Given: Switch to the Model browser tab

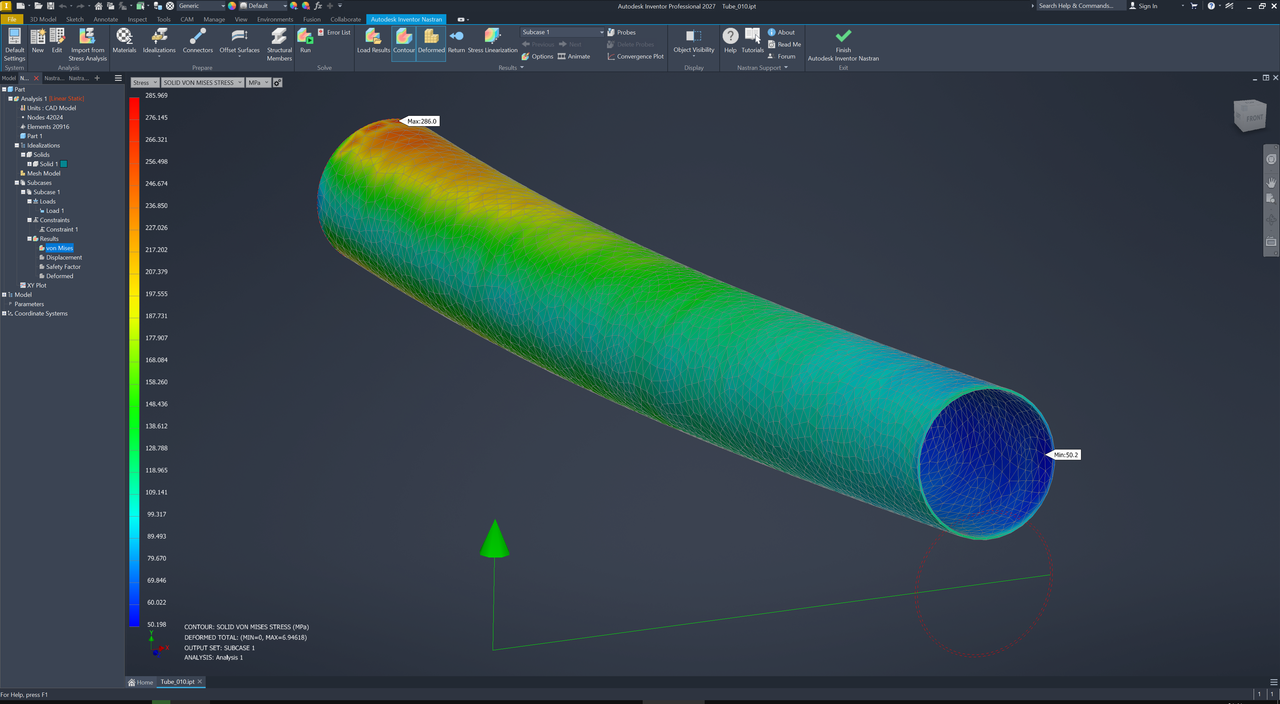Looking at the screenshot, I should pos(8,78).
